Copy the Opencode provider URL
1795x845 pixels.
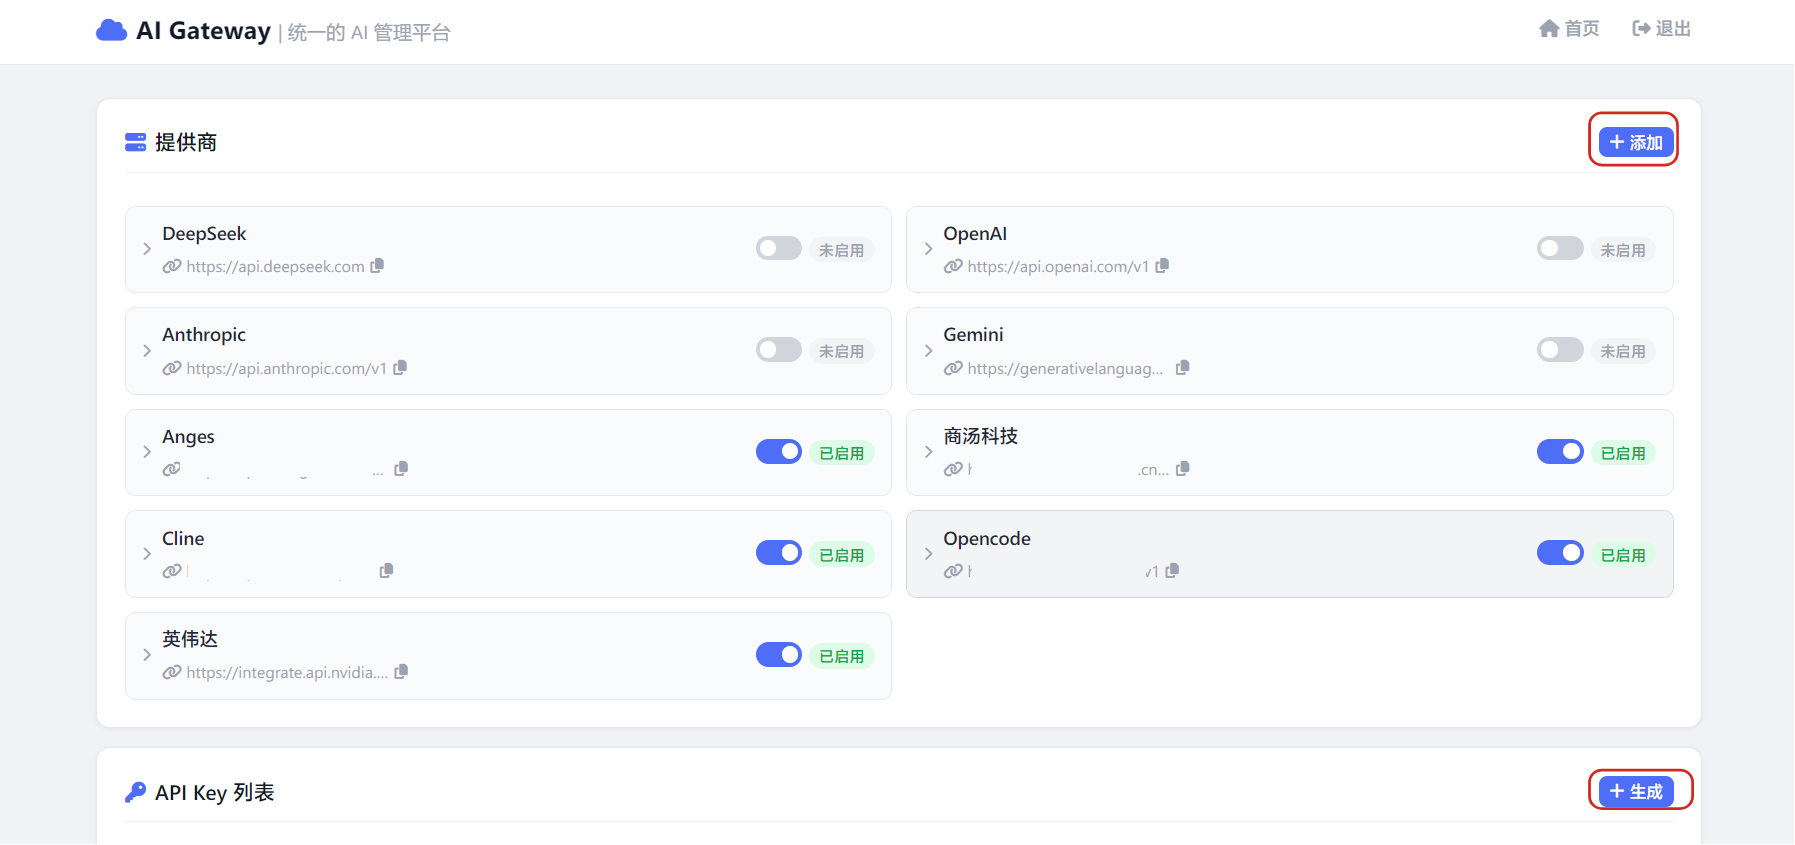[x=1172, y=571]
